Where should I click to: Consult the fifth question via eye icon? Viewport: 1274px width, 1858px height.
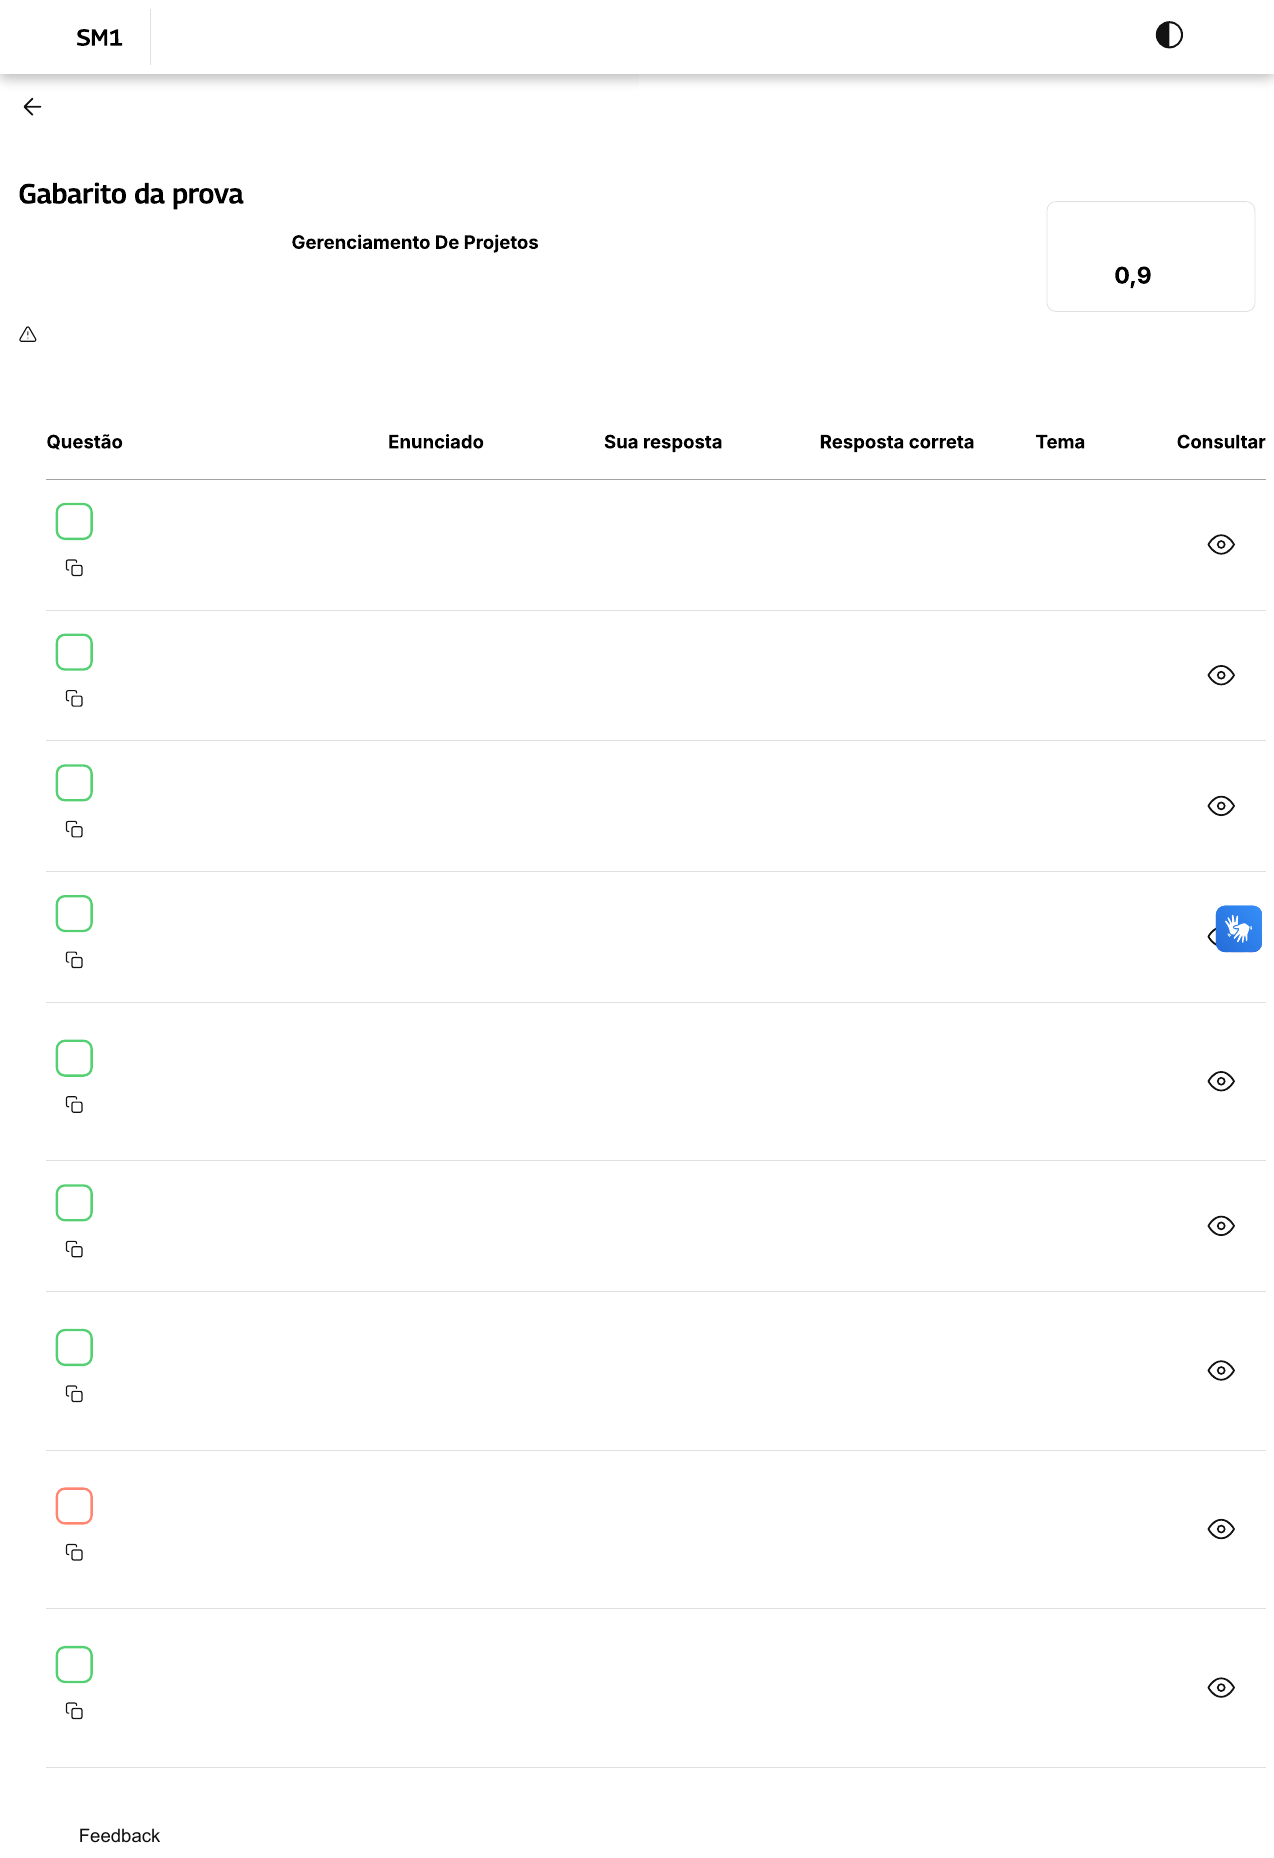[x=1220, y=1082]
